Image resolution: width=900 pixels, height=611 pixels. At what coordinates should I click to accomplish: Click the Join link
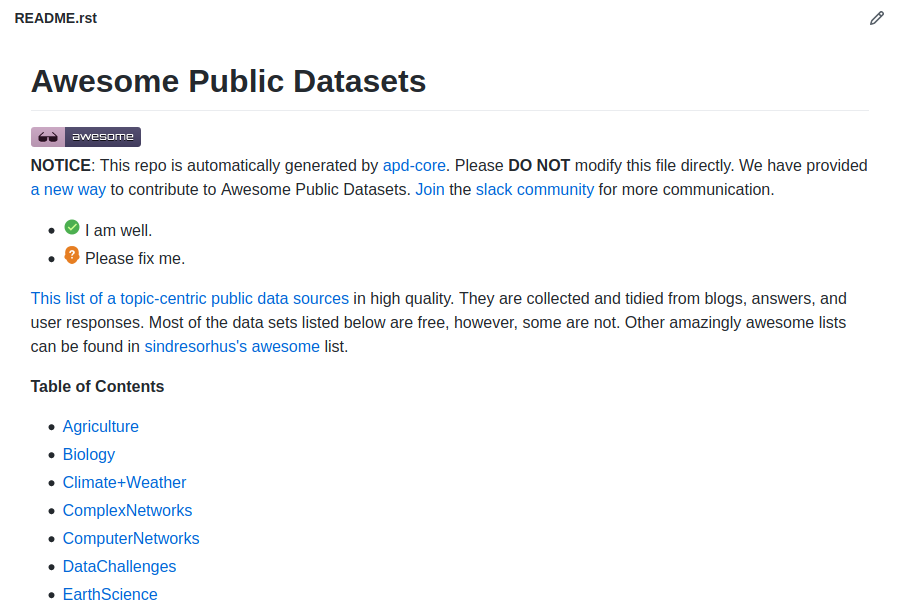pos(430,190)
